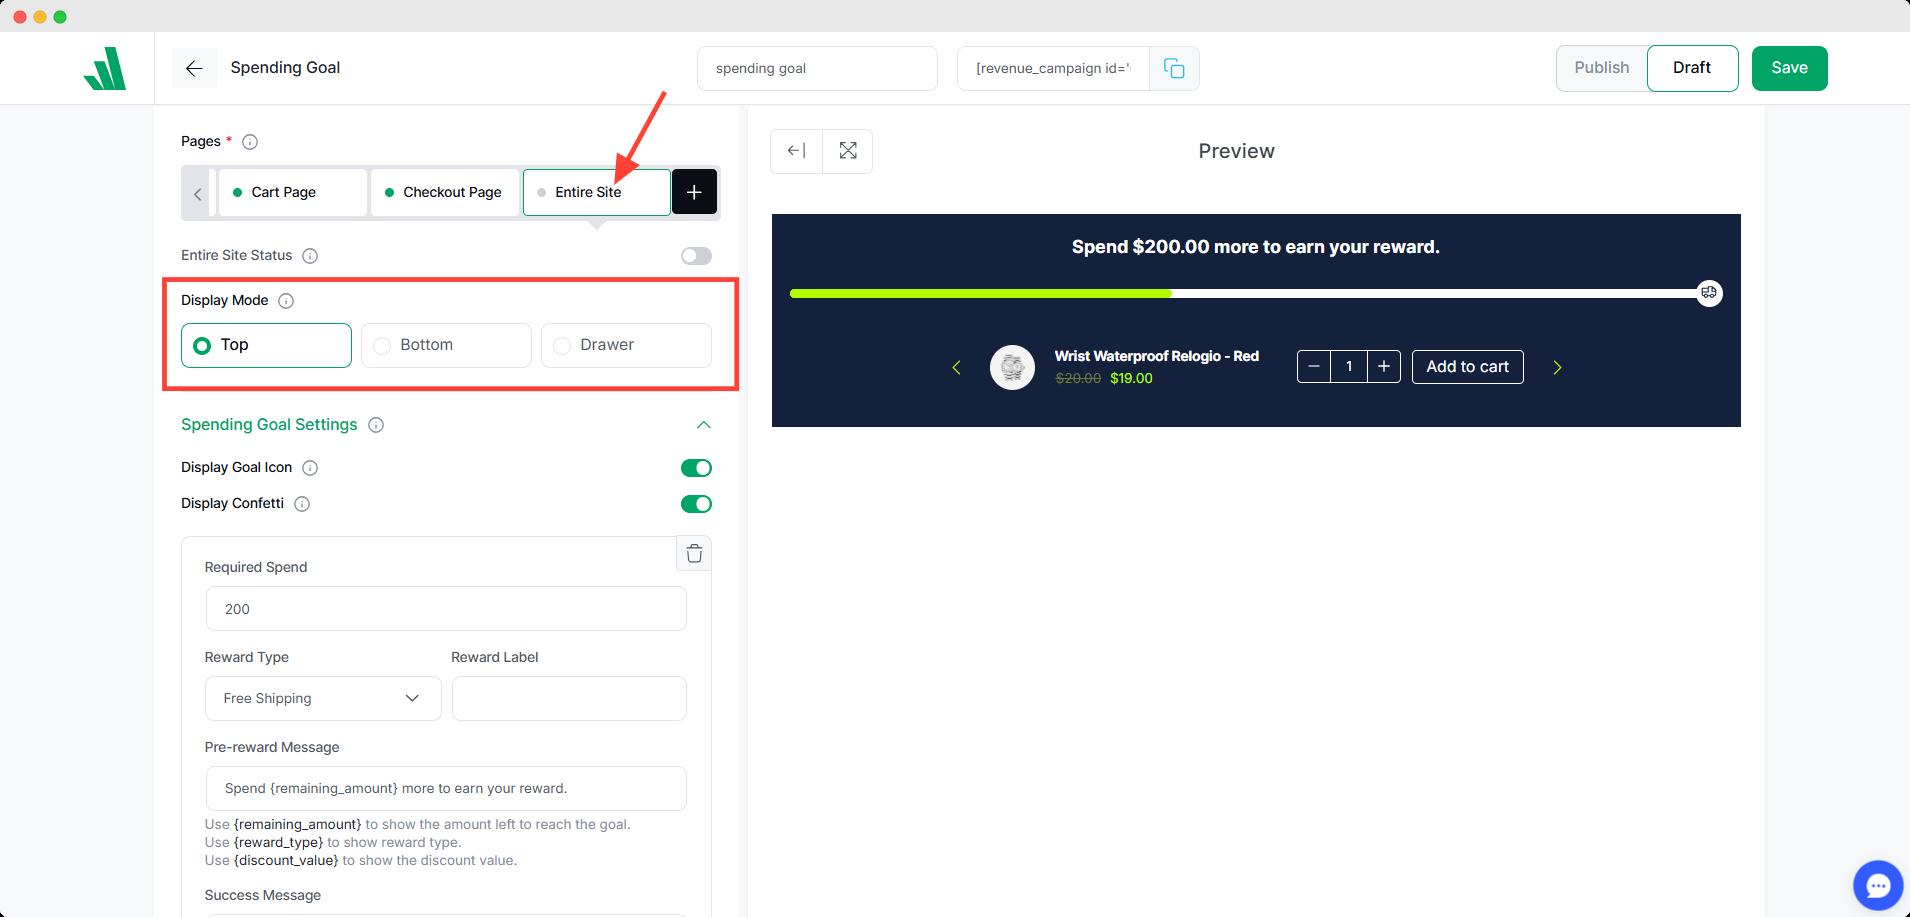
Task: Open Display Goal Icon info tooltip
Action: coord(310,468)
